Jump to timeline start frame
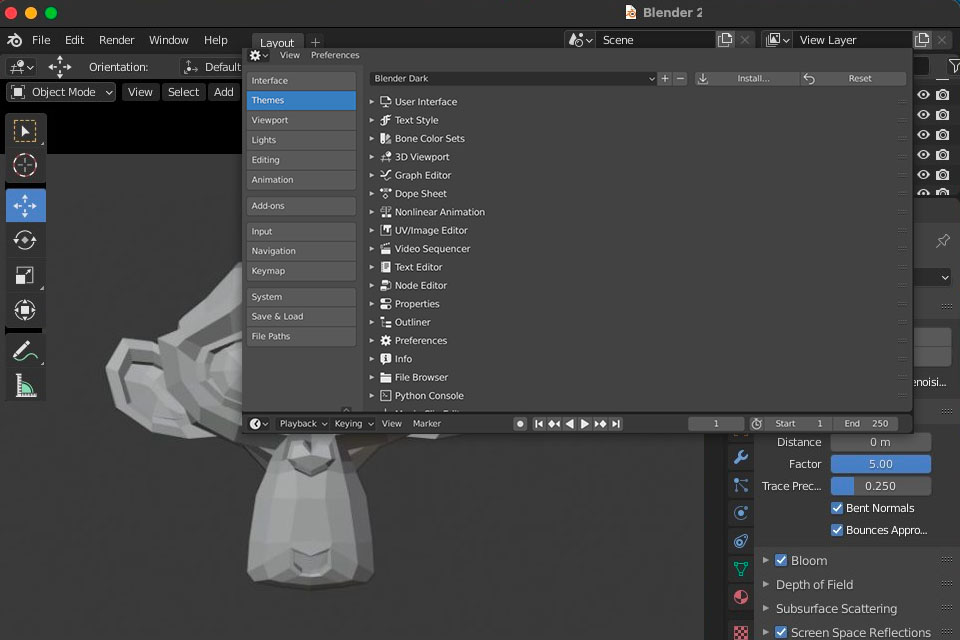Image resolution: width=960 pixels, height=640 pixels. [539, 424]
